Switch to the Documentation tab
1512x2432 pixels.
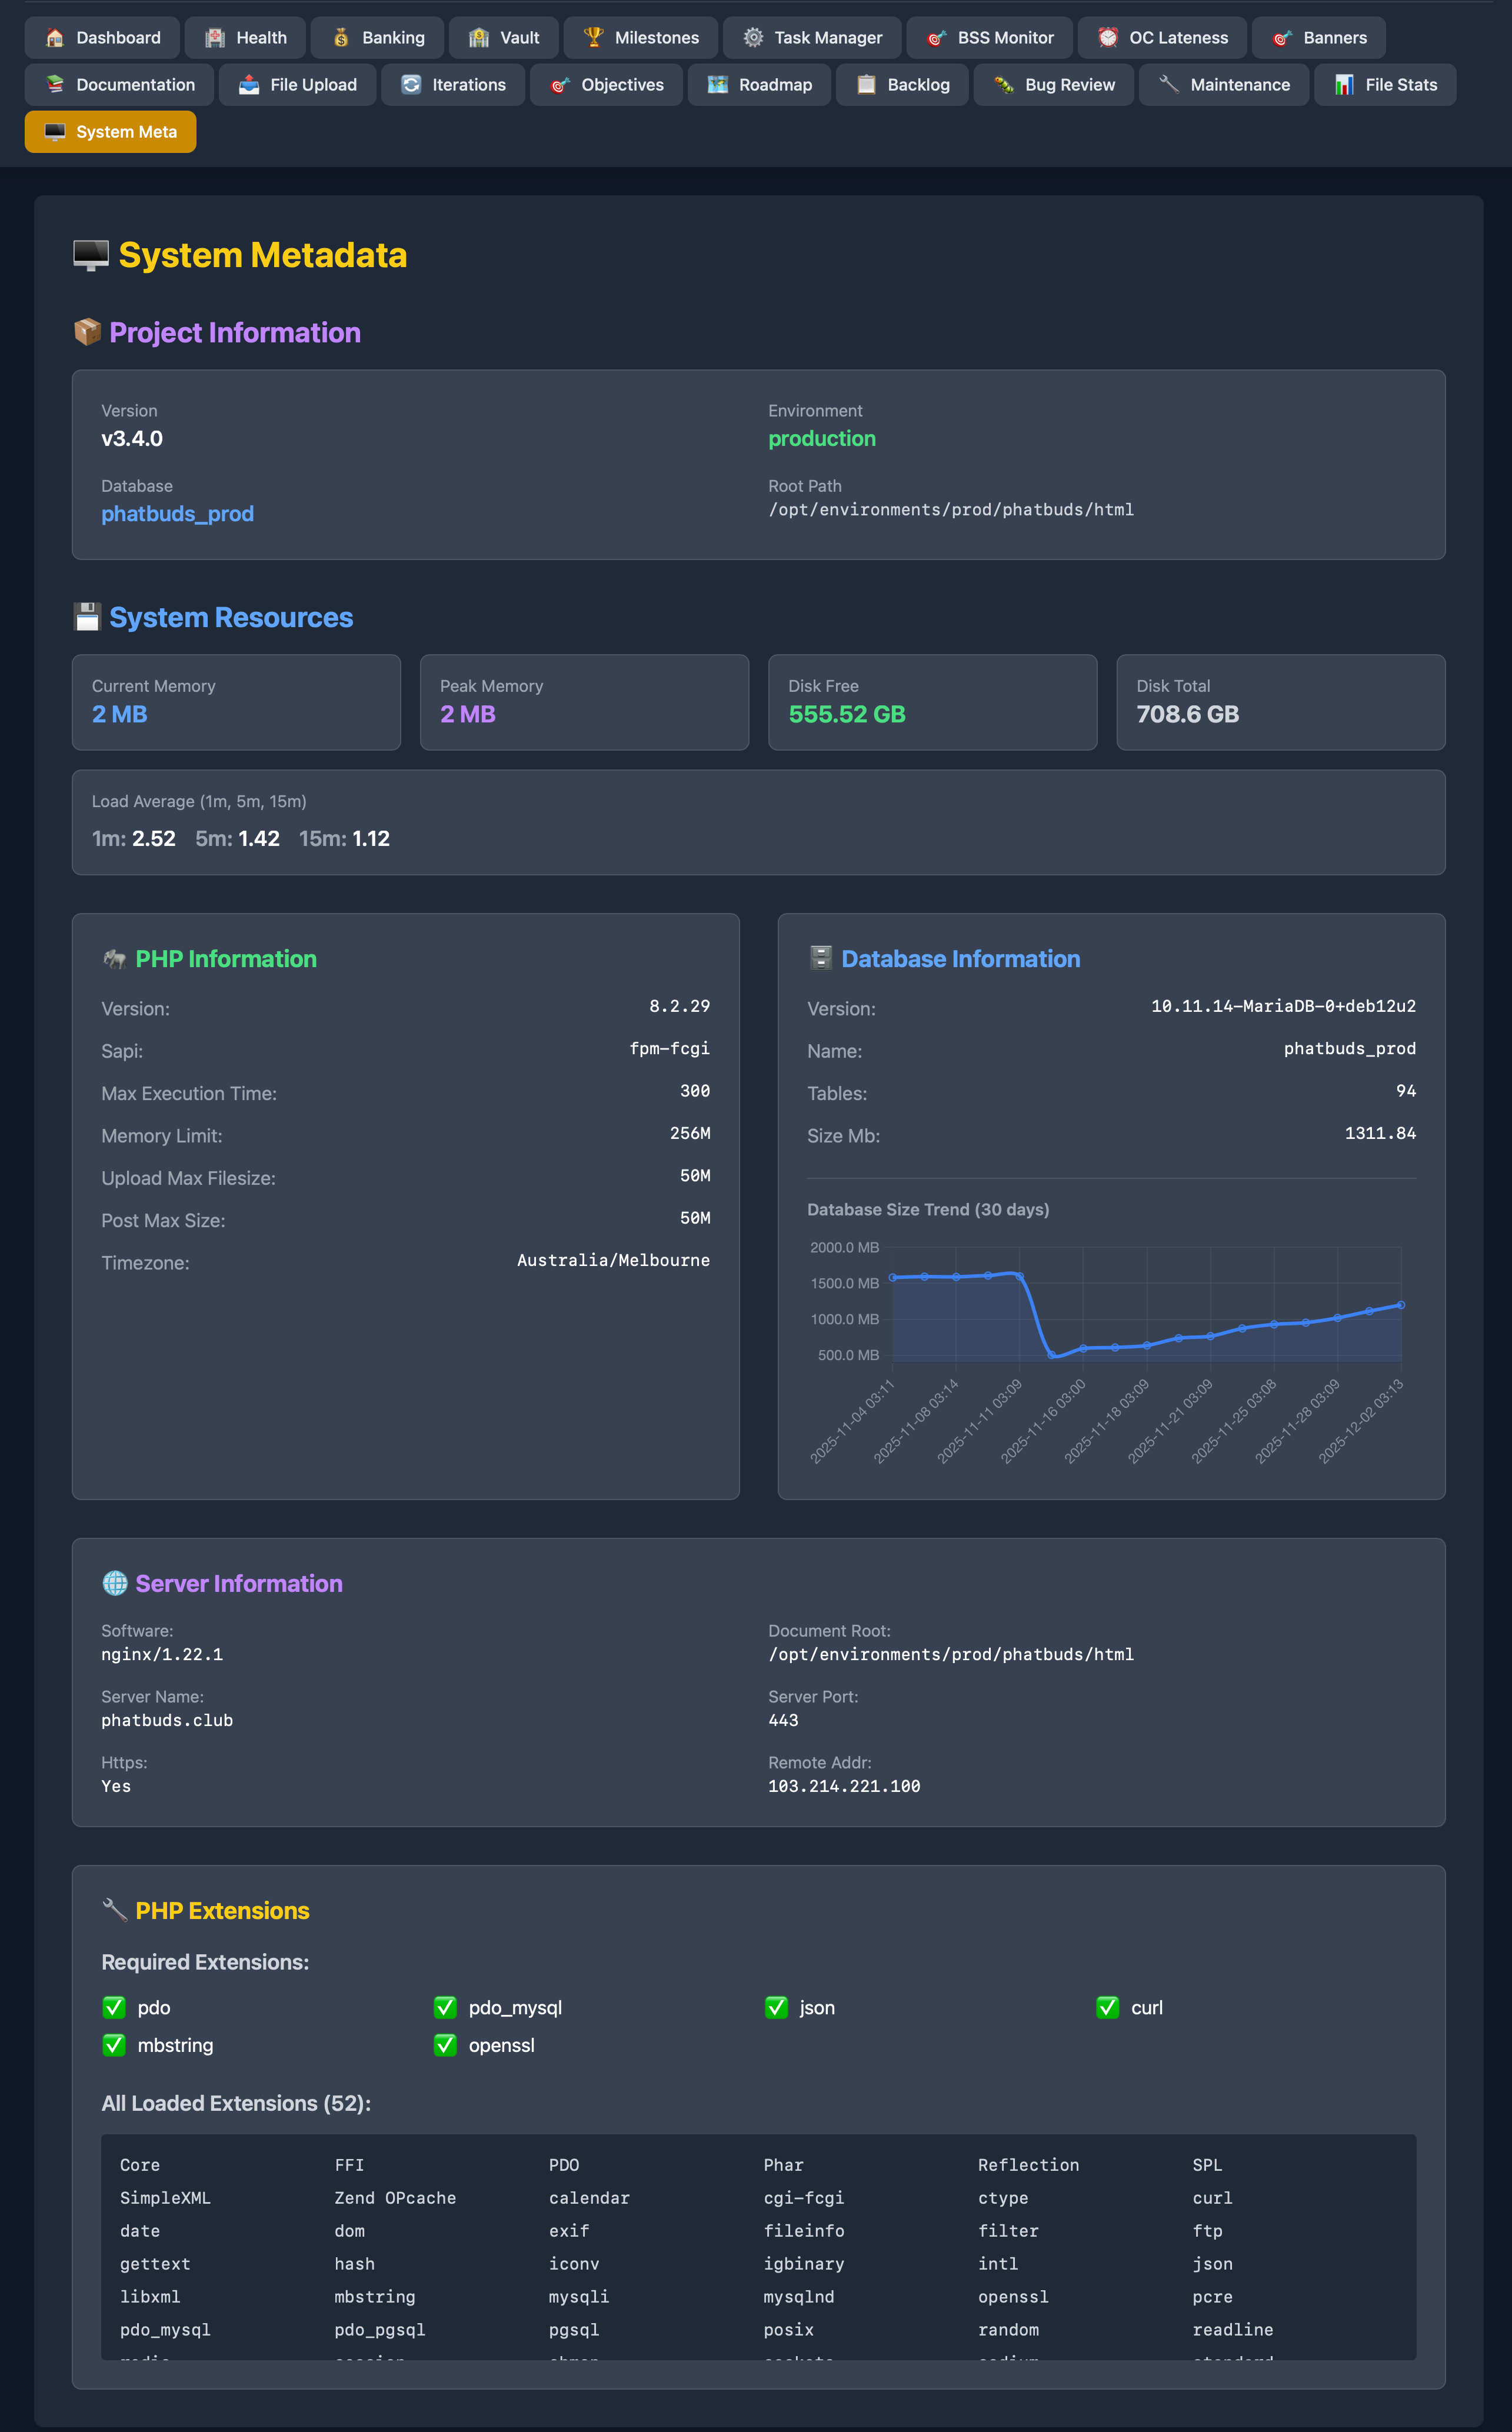119,85
